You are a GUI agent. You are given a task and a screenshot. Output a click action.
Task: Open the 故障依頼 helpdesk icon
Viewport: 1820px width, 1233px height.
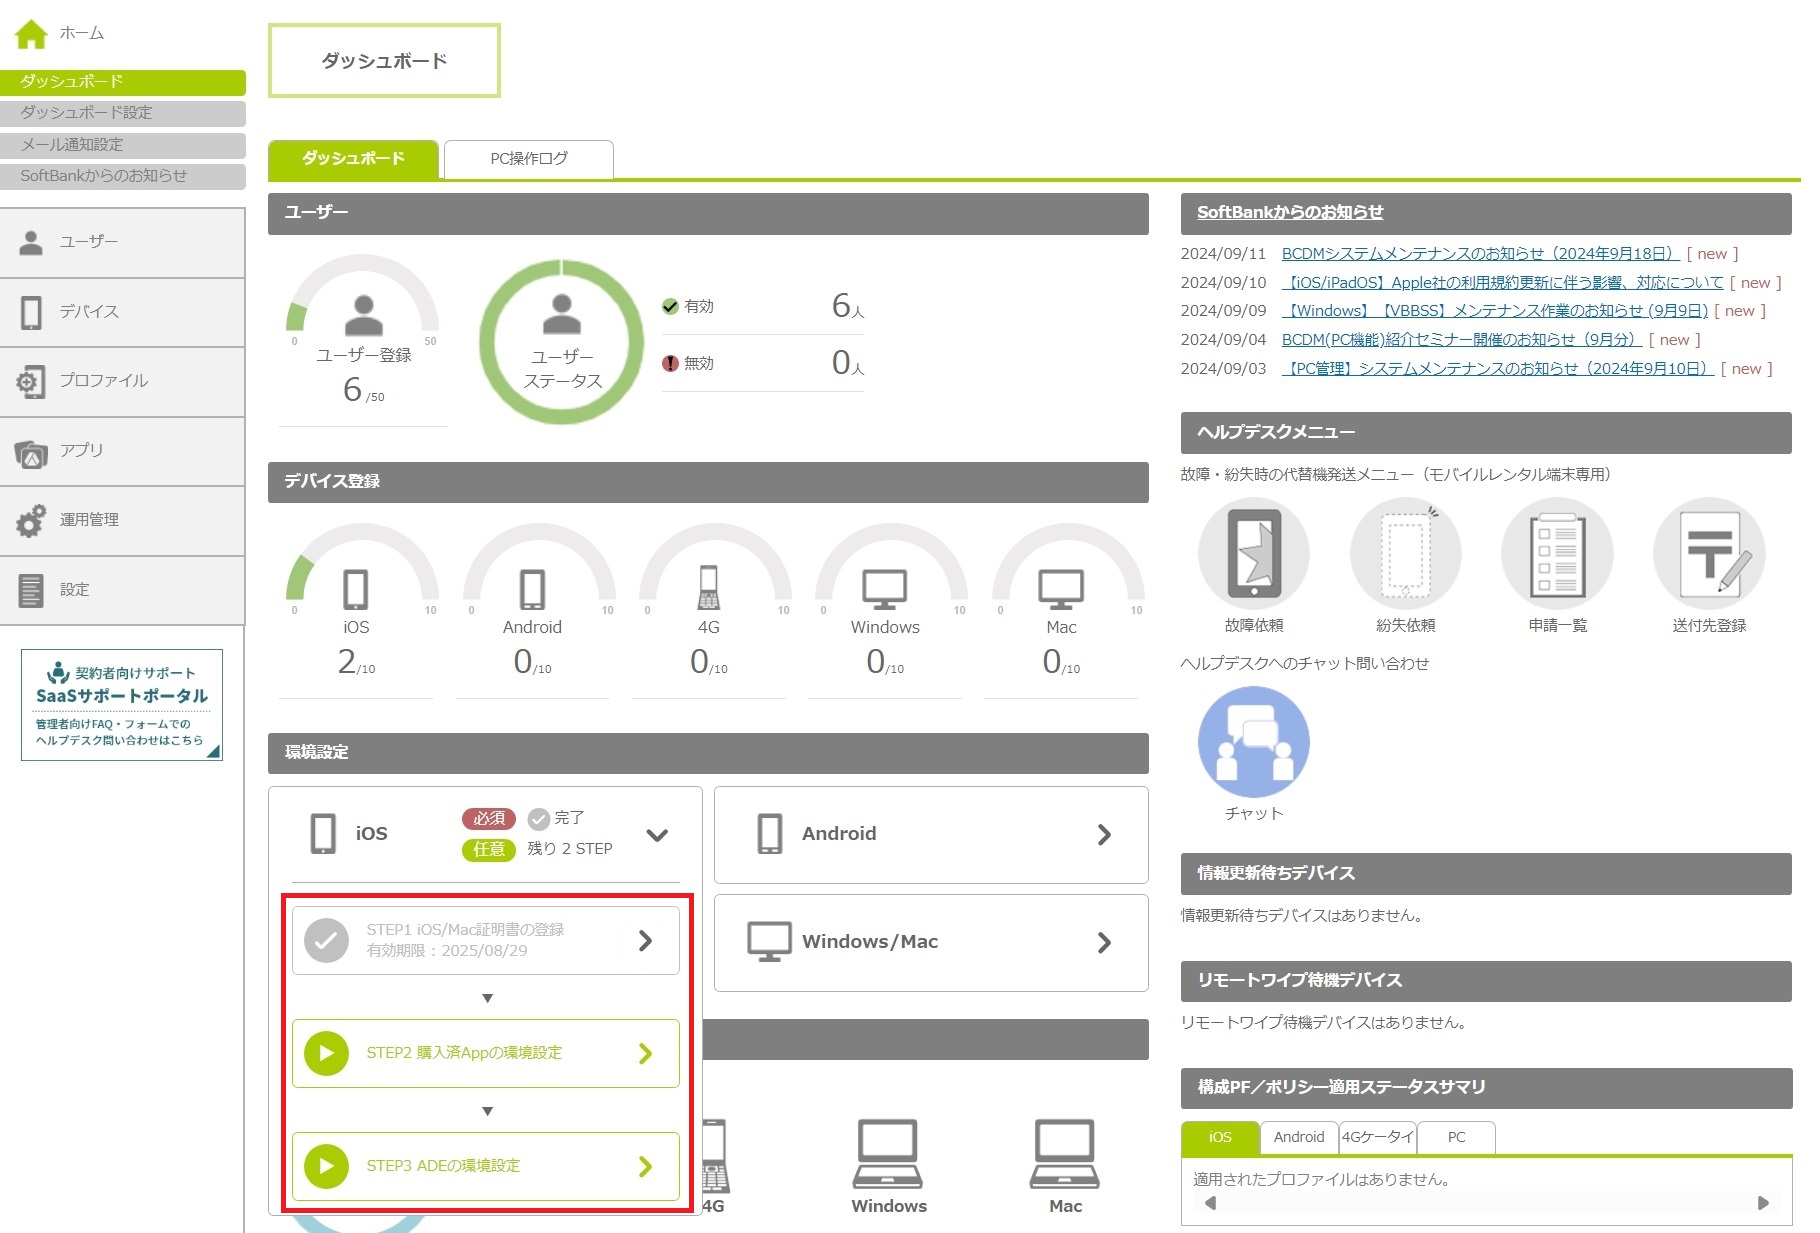coord(1253,553)
